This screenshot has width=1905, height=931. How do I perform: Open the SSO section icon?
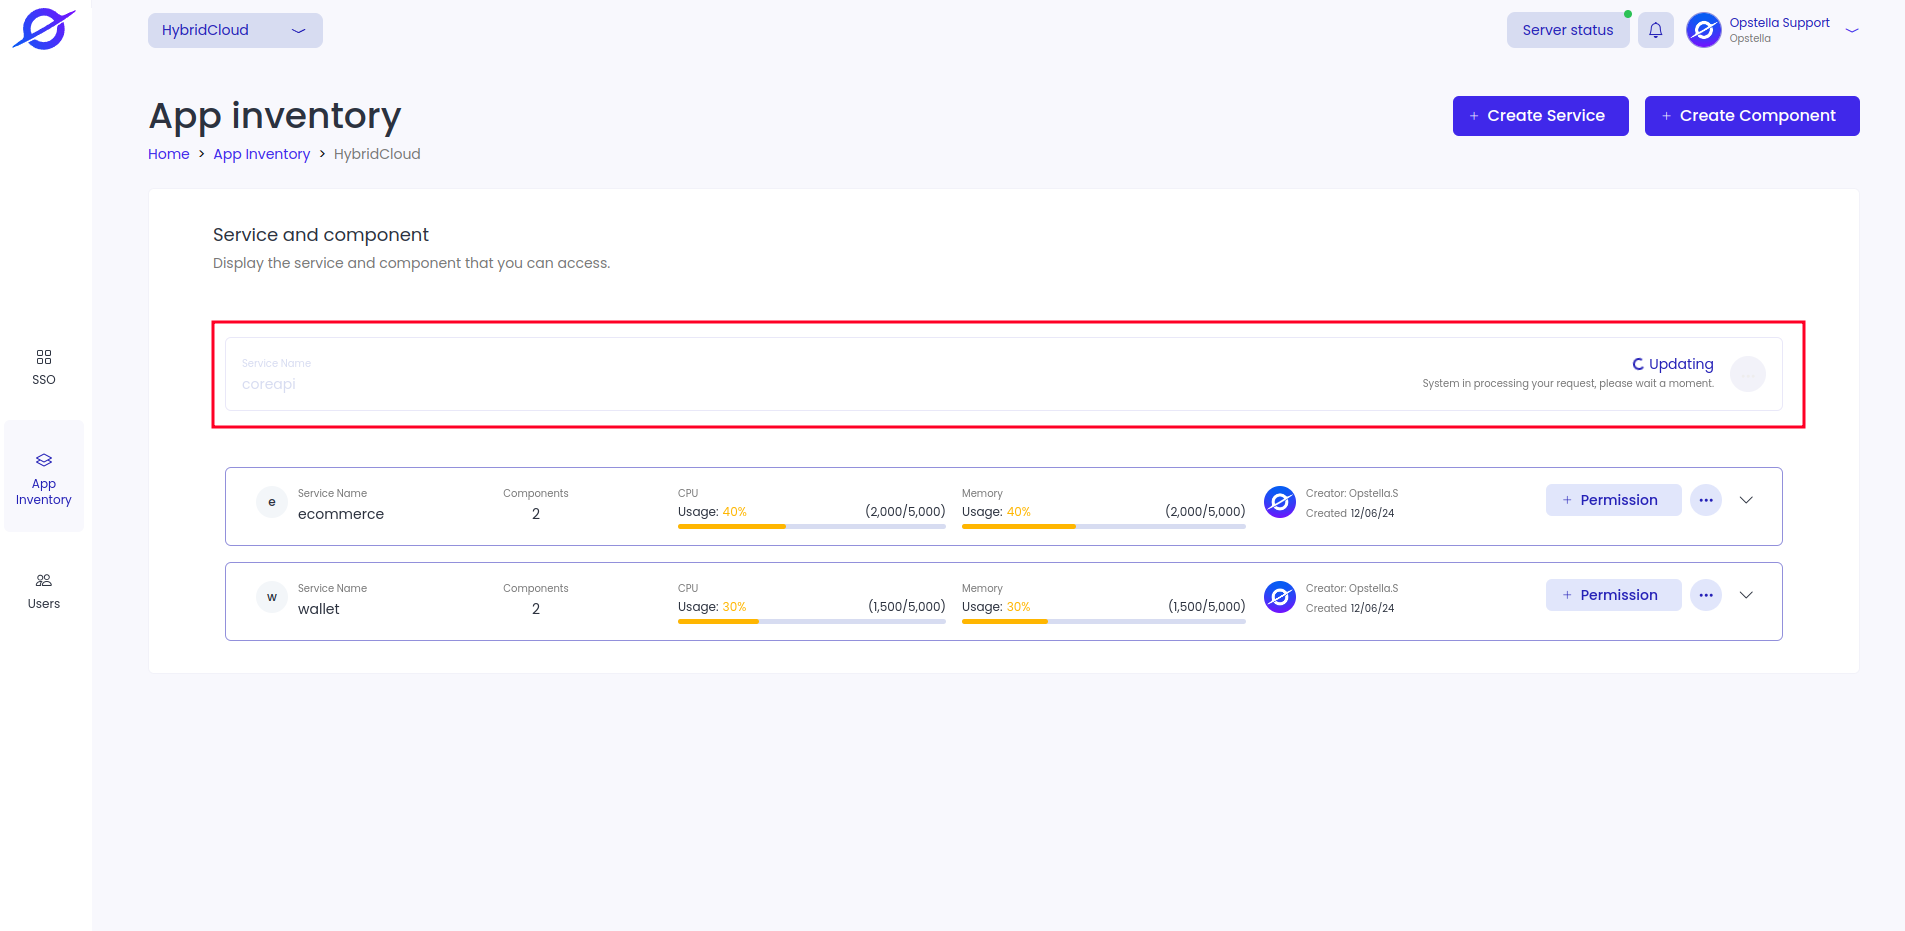tap(44, 357)
